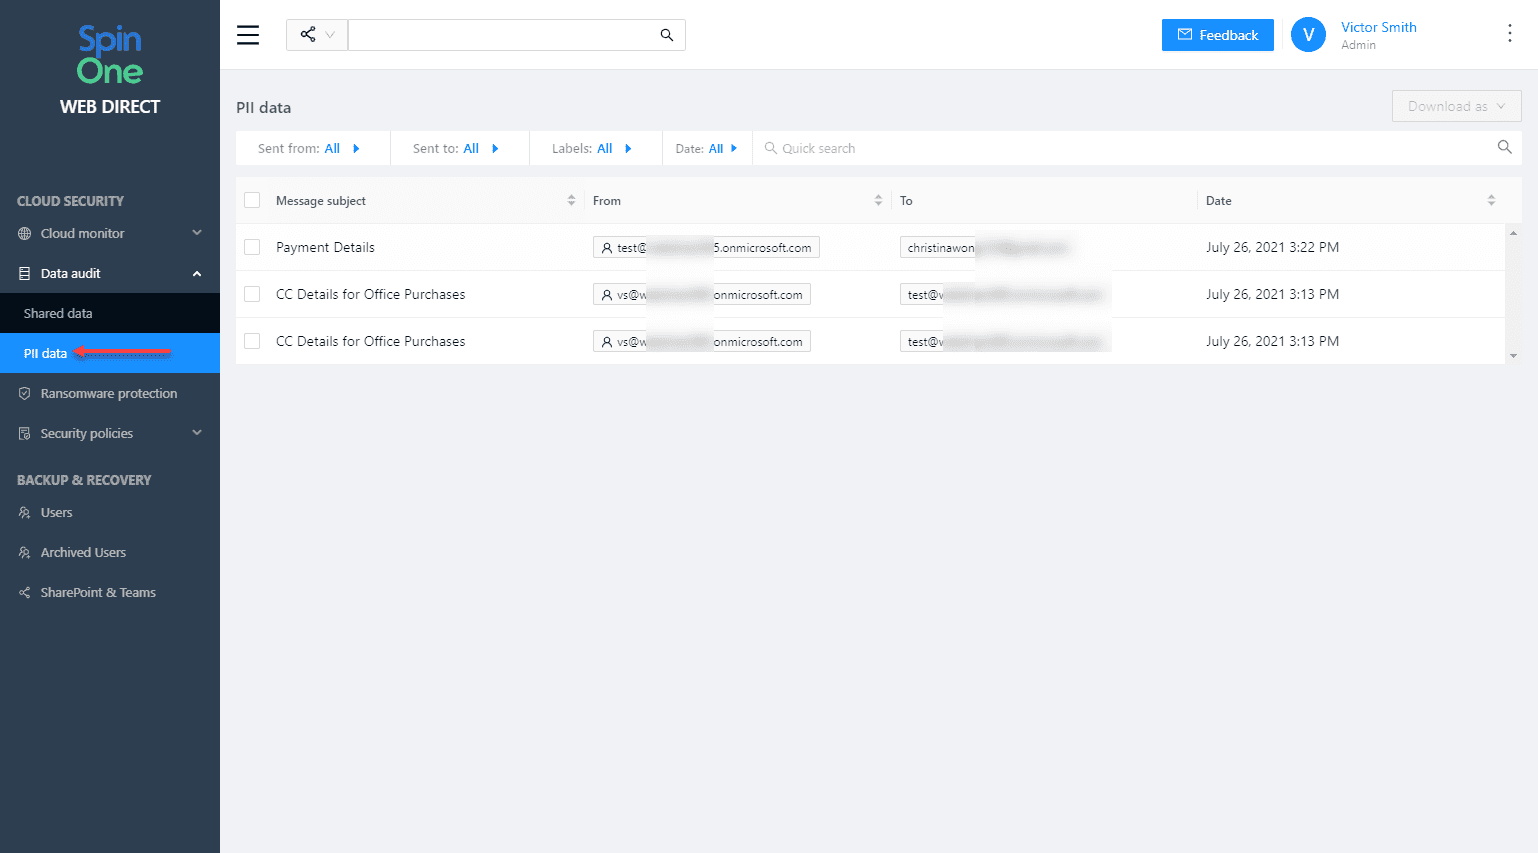Click the Security policies icon

click(x=25, y=433)
